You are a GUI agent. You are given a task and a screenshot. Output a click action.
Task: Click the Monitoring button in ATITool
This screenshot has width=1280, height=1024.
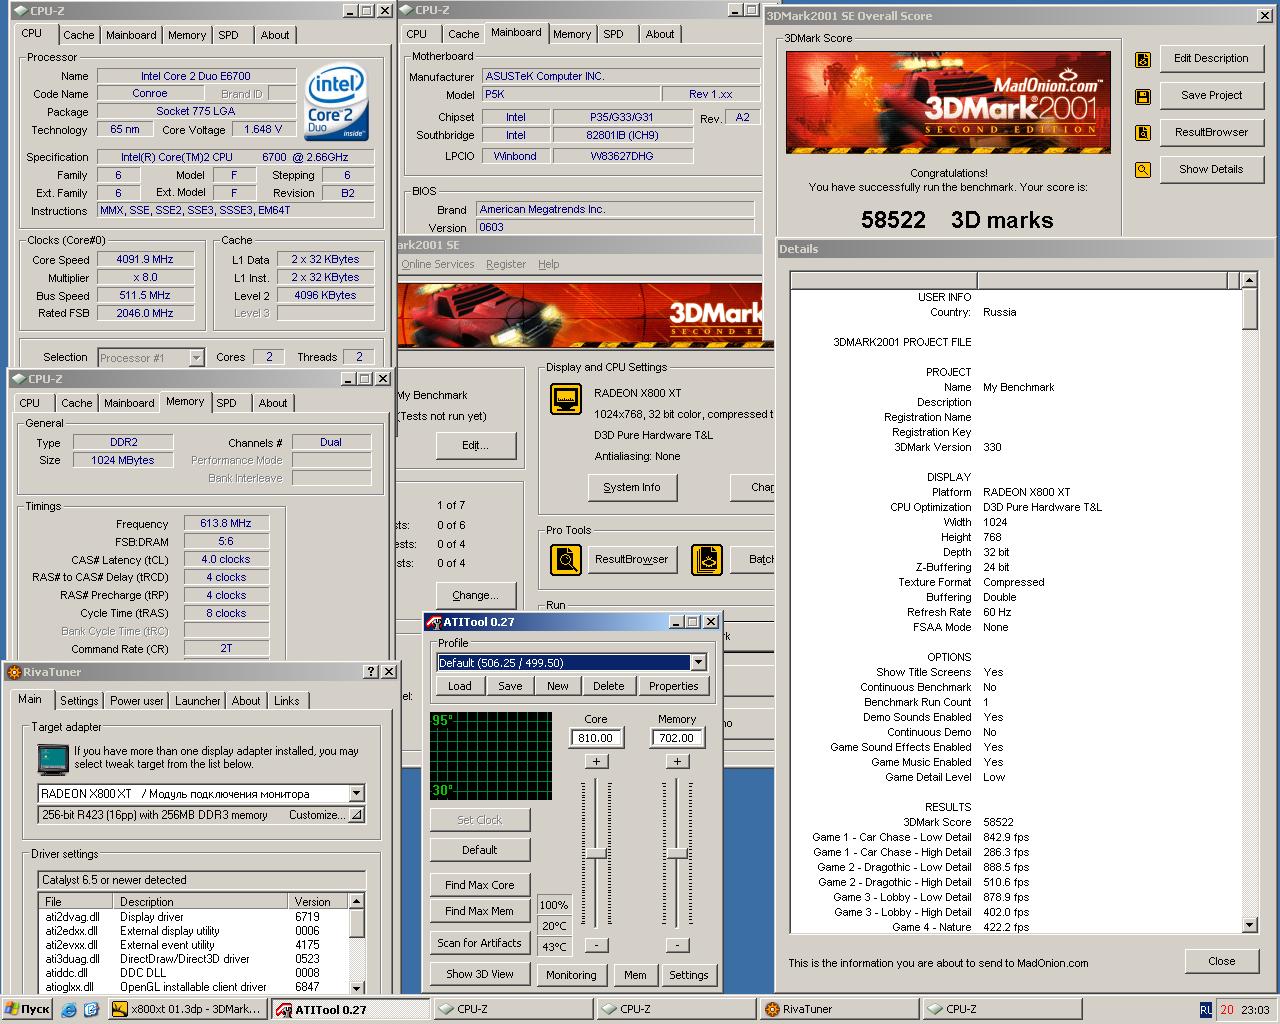point(571,975)
